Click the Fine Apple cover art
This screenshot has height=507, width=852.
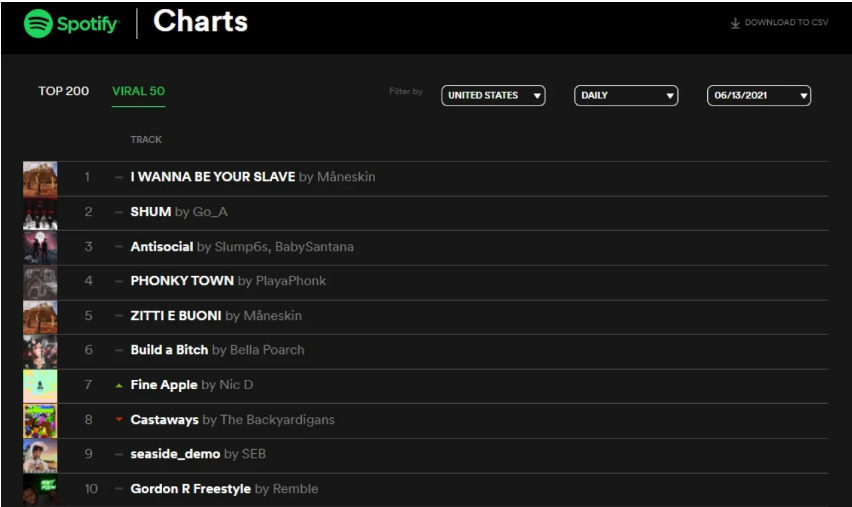tap(40, 386)
